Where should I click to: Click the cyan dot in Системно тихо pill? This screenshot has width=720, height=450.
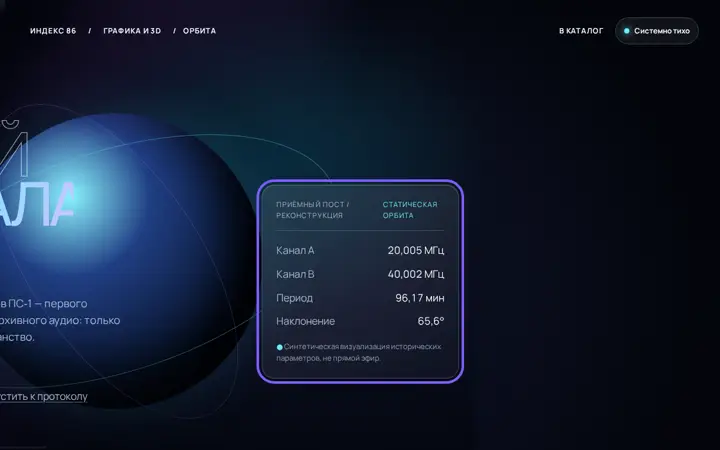click(x=626, y=31)
